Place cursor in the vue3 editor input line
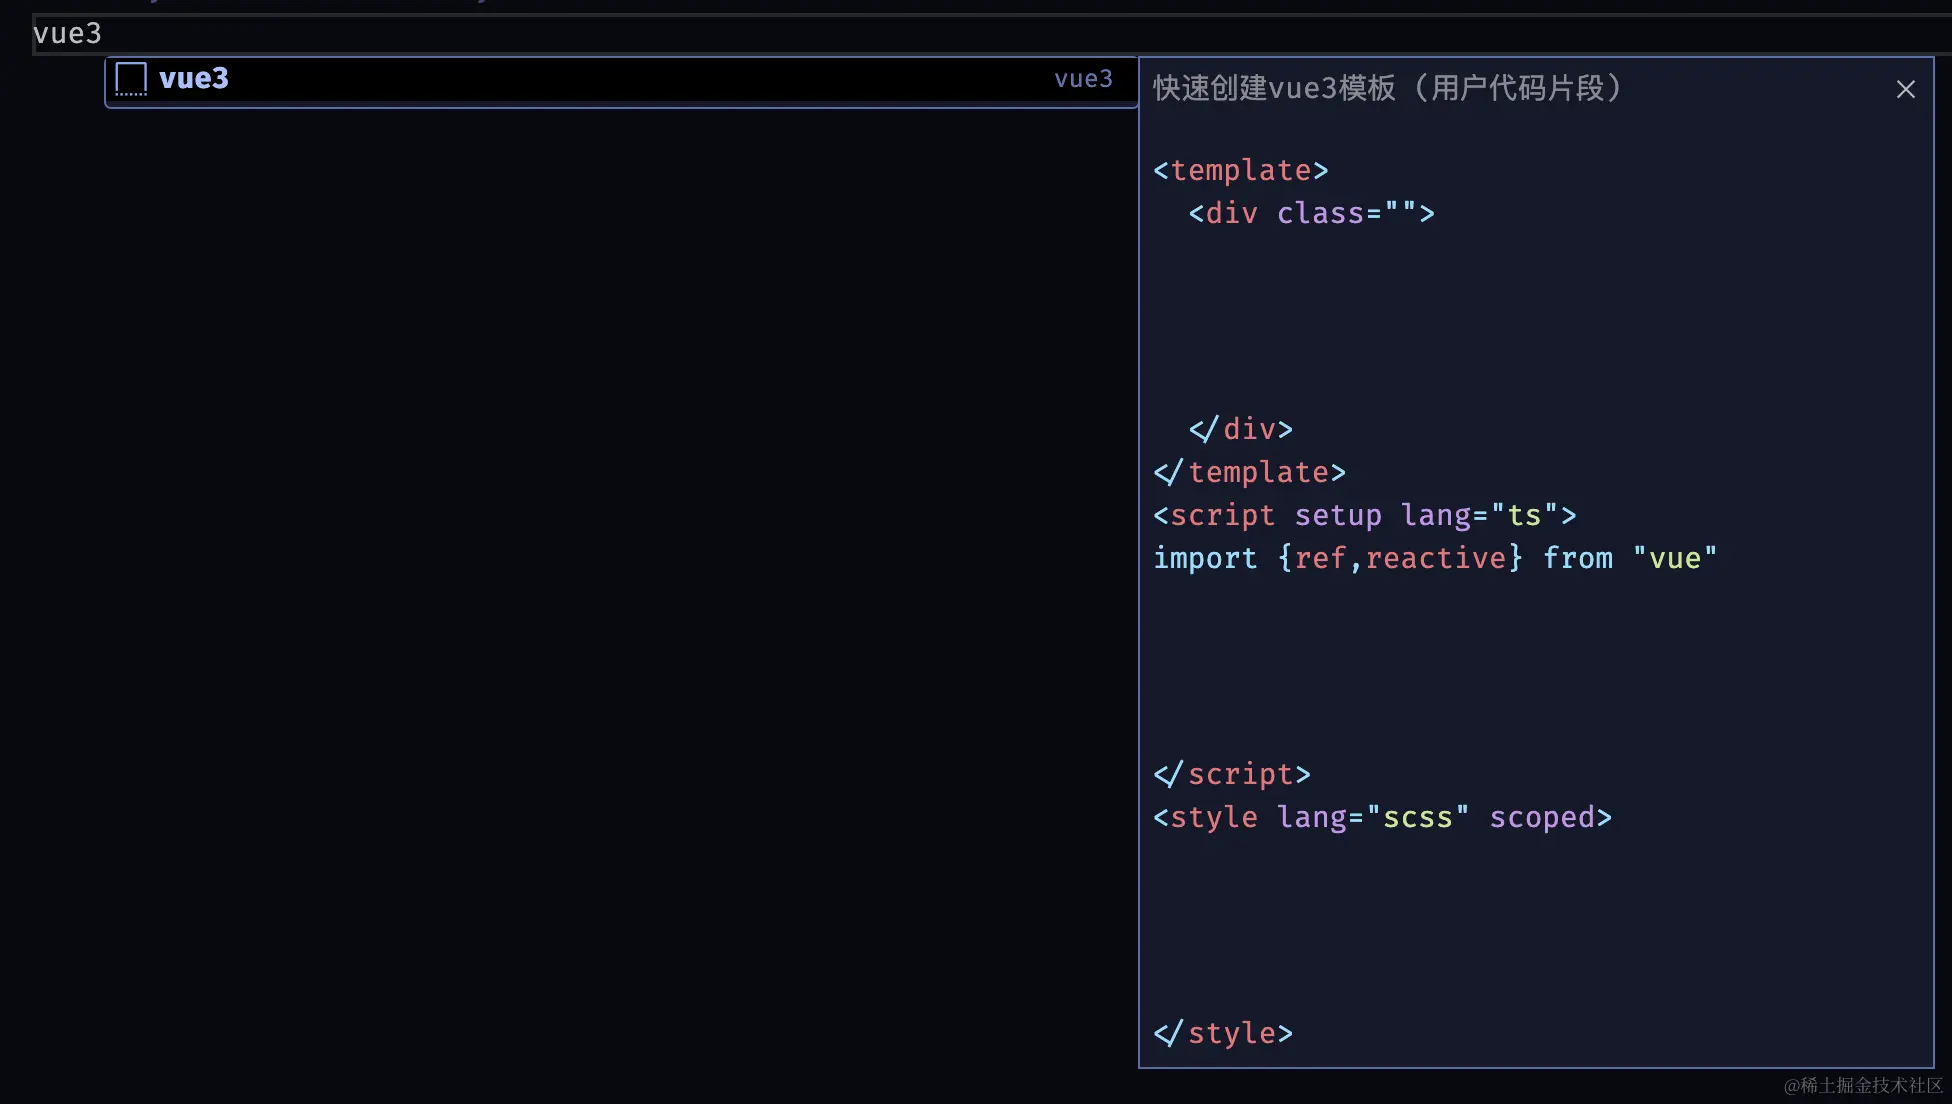 (x=68, y=33)
